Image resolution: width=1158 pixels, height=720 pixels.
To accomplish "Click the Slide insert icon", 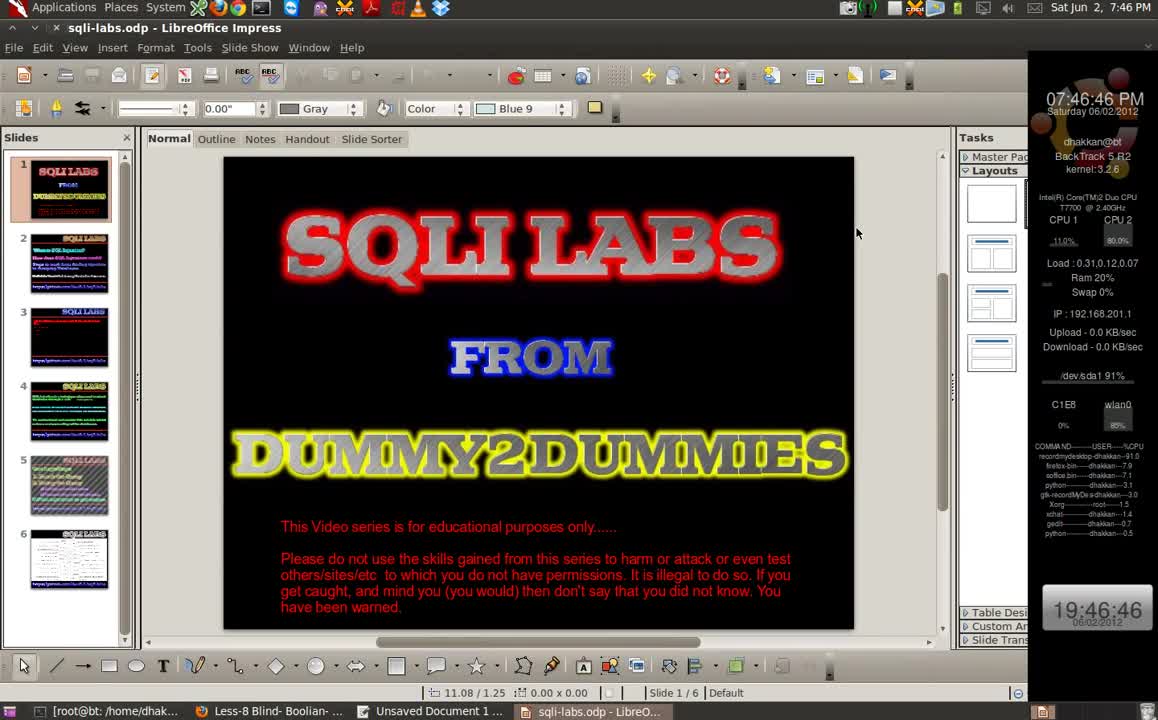I will click(x=772, y=75).
